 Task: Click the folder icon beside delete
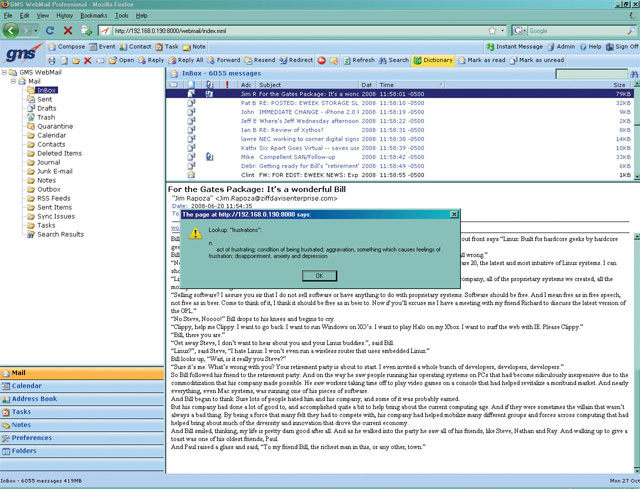pyautogui.click(x=76, y=60)
